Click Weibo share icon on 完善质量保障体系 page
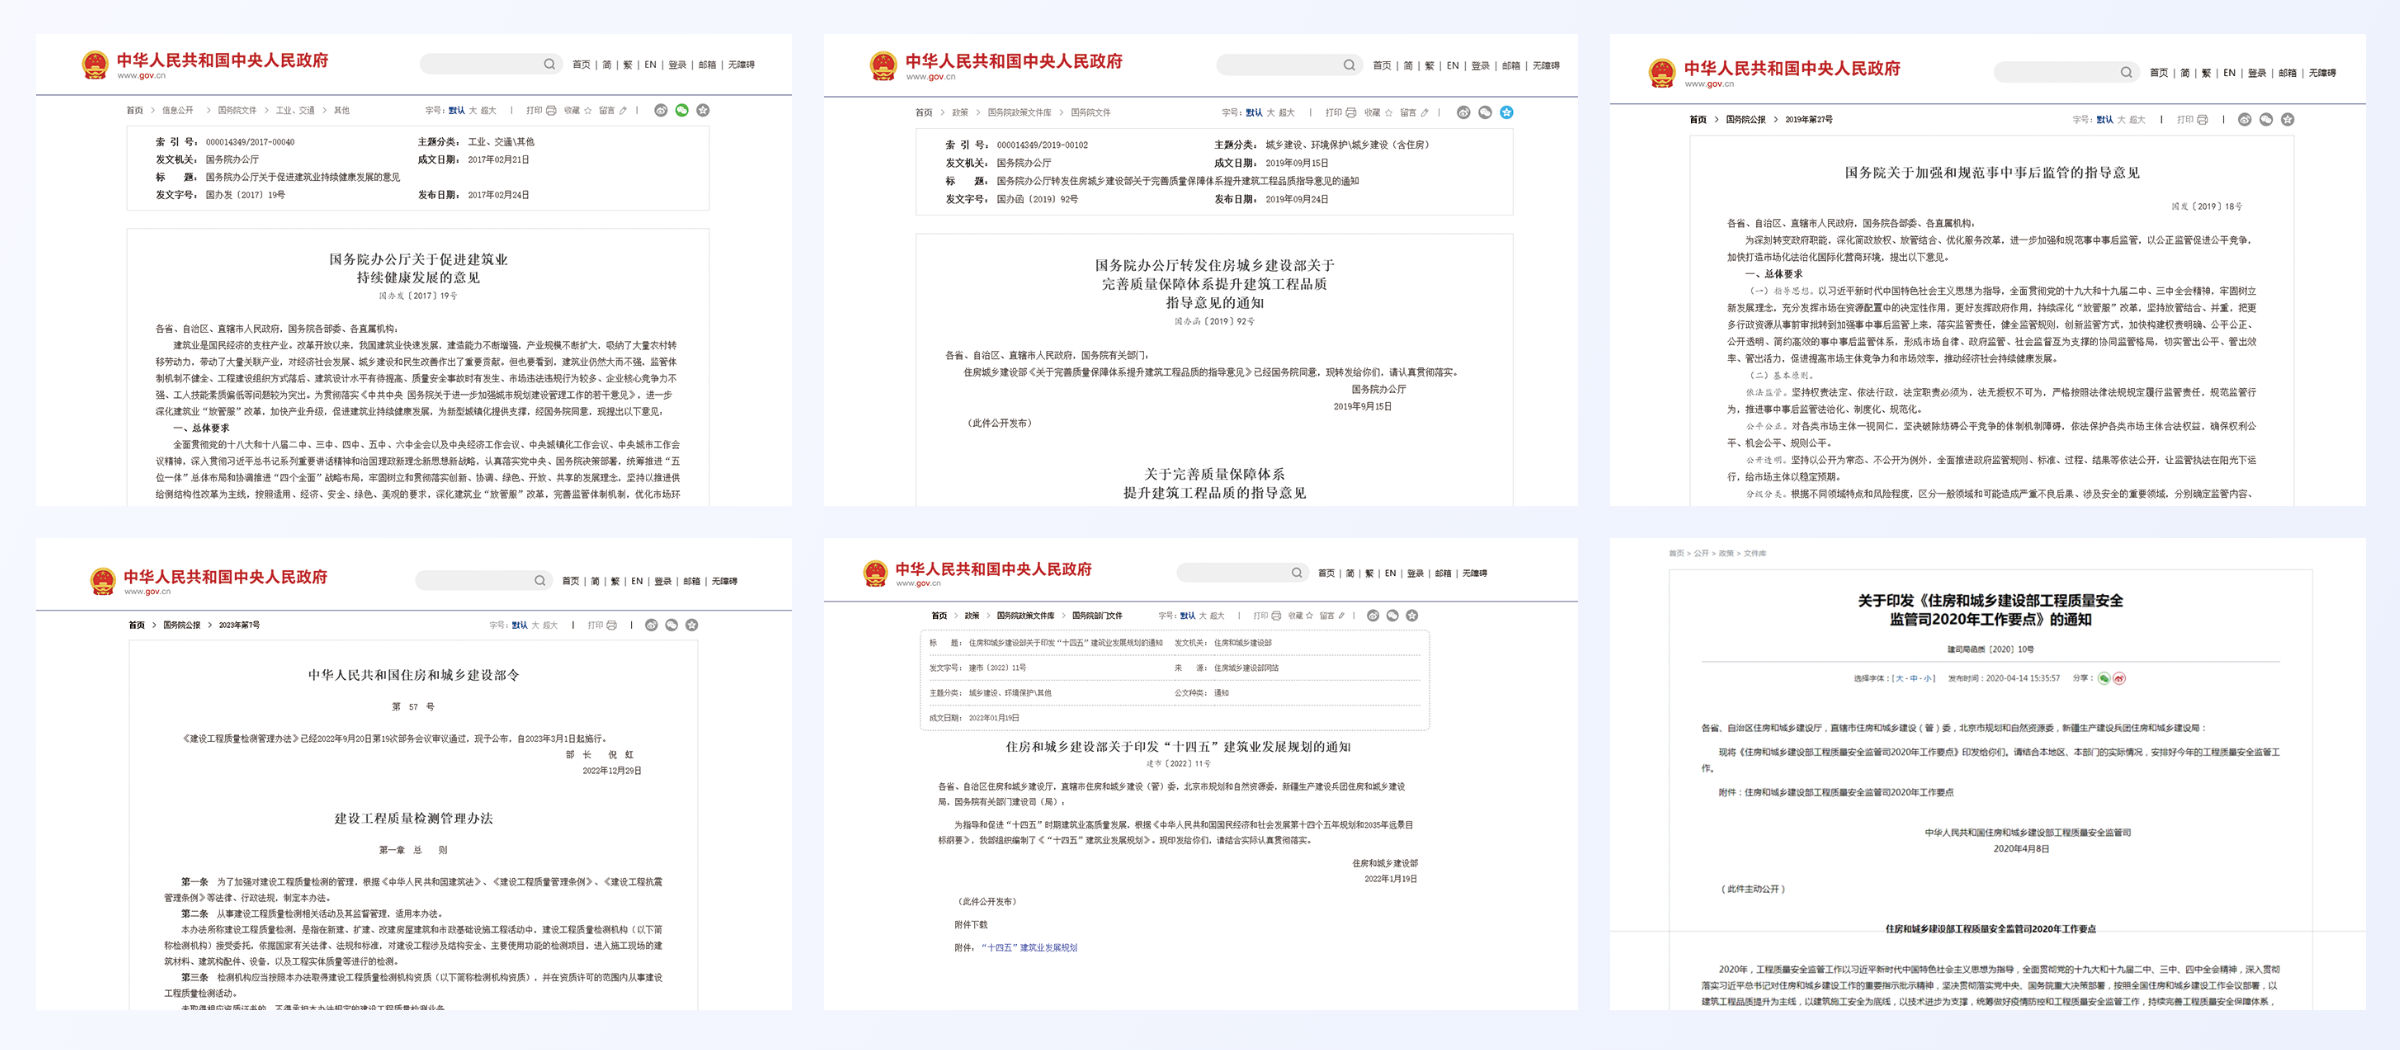 (1464, 112)
